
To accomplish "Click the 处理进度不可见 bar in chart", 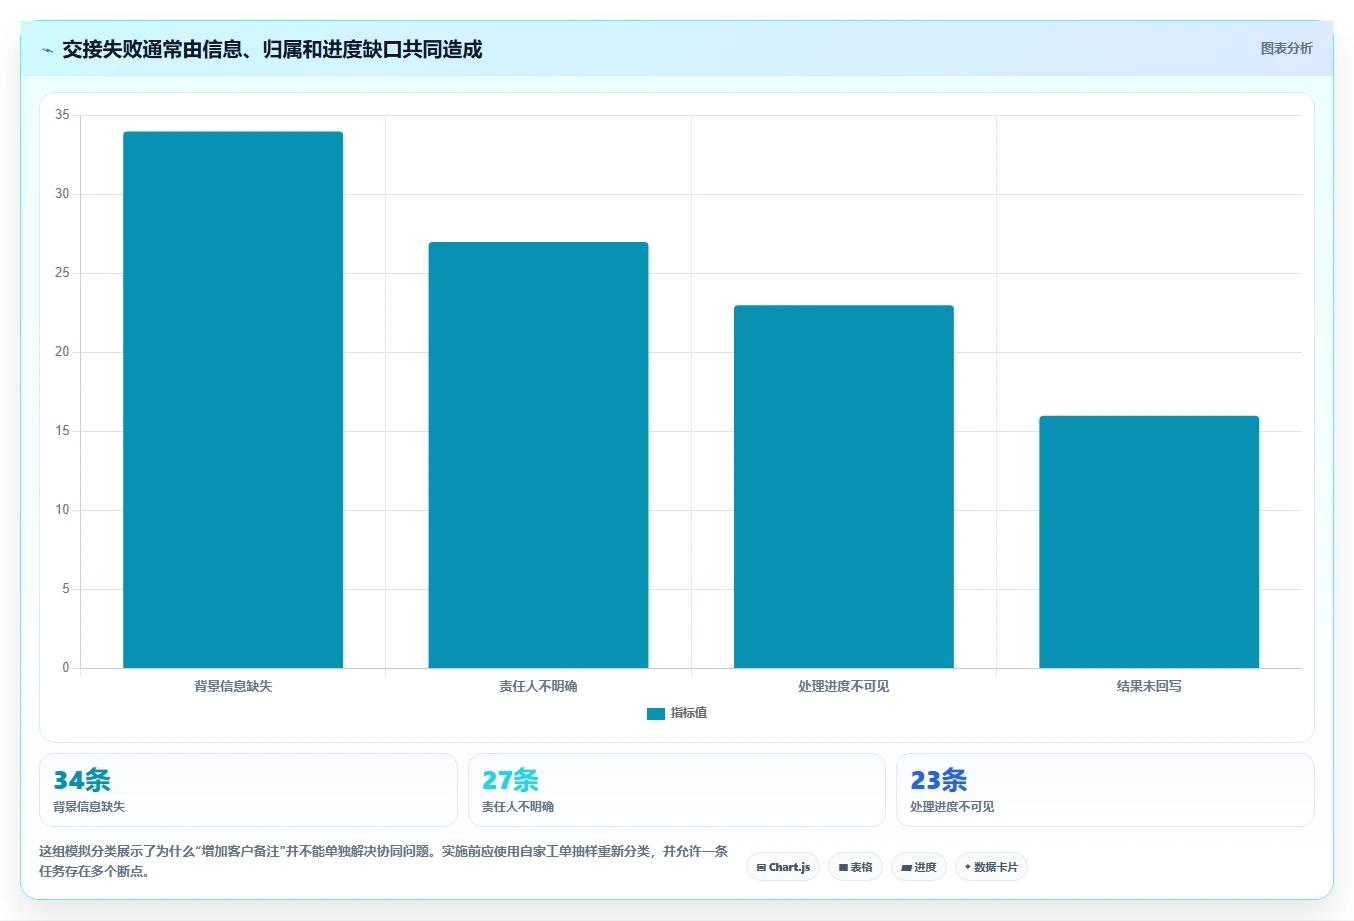I will pos(844,487).
